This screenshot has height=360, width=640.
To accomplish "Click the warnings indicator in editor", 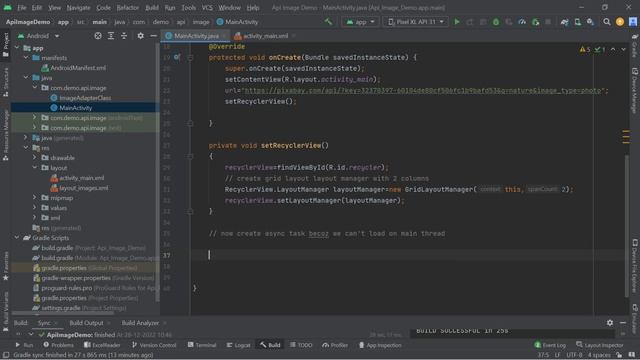I will tap(585, 49).
